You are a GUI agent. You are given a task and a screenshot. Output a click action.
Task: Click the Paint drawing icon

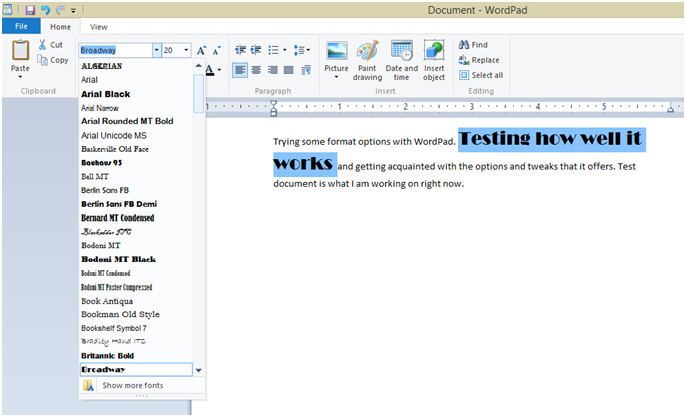pyautogui.click(x=367, y=60)
